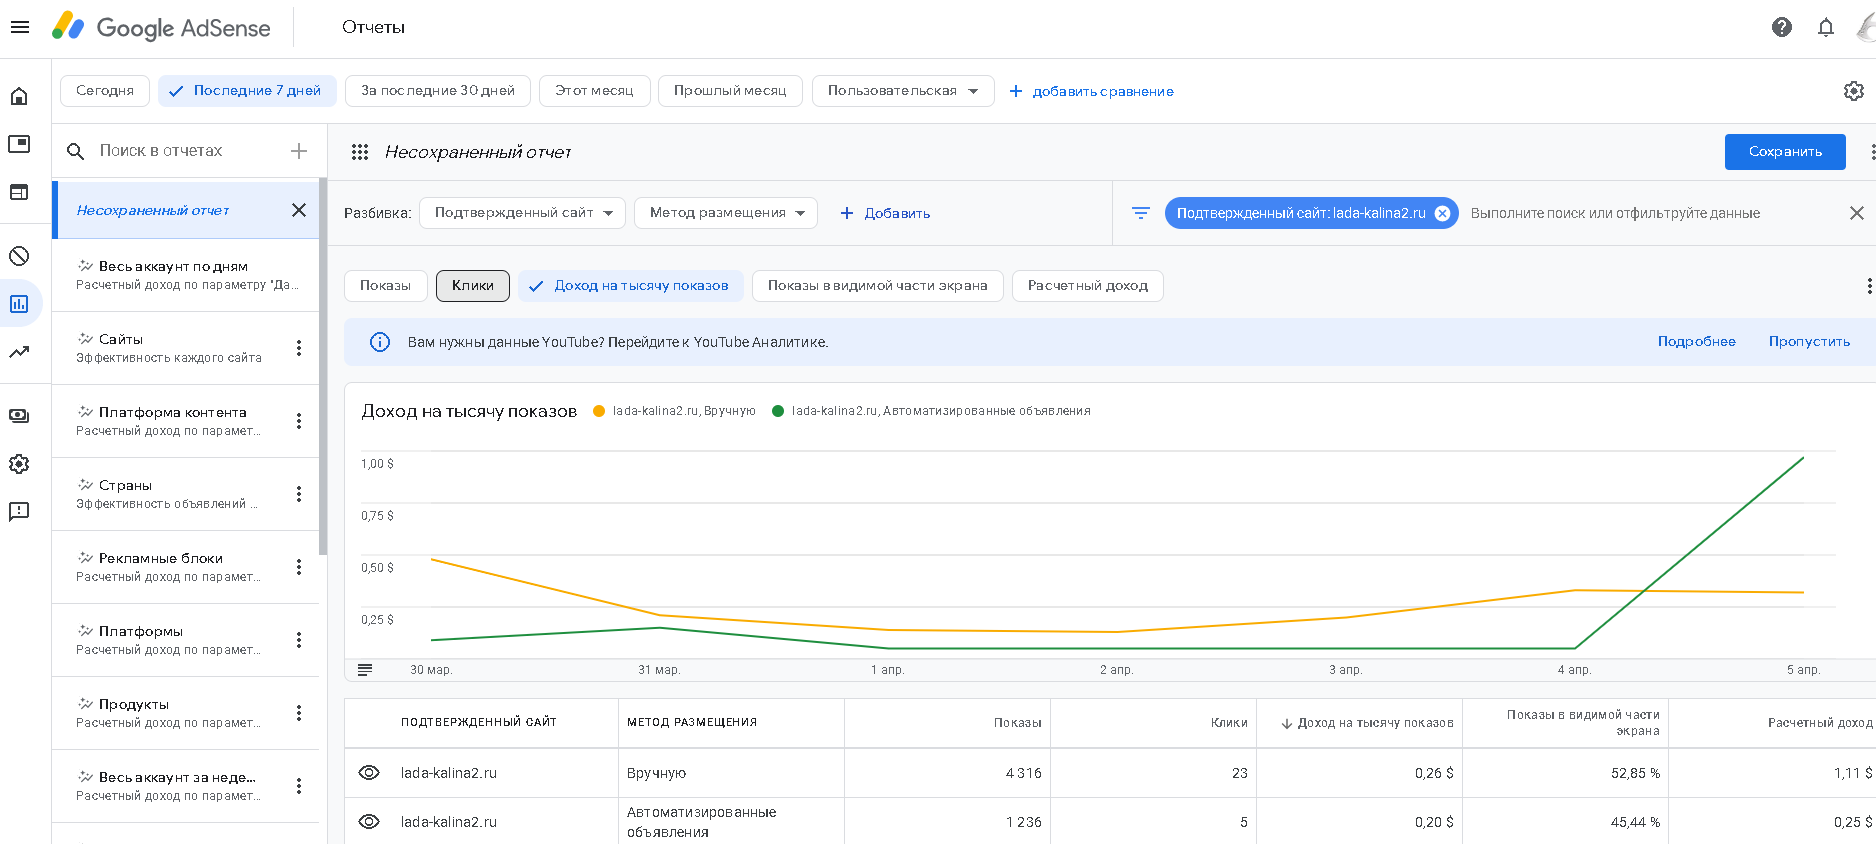
Task: Expand the 'Подтвержденный сайт' breakdown dropdown
Action: pos(523,213)
